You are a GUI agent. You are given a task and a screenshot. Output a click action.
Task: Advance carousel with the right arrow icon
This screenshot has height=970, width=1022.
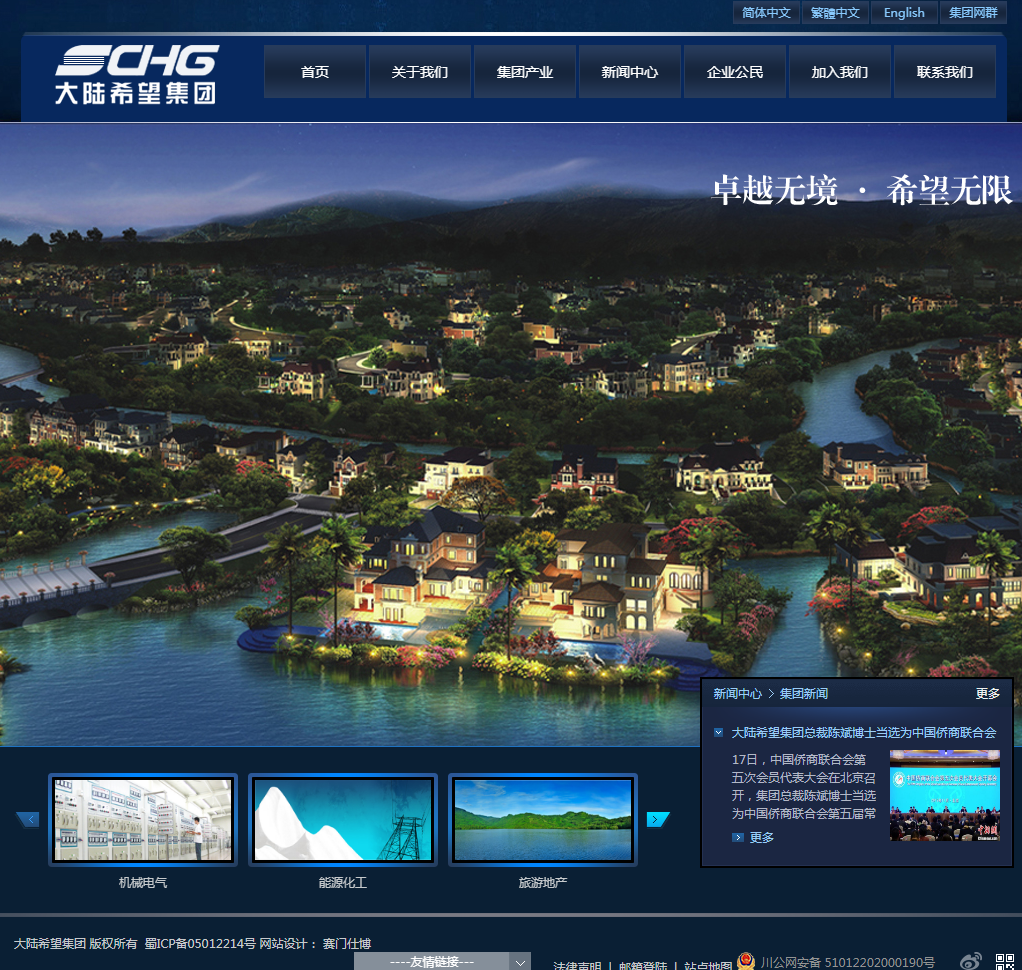(x=657, y=820)
